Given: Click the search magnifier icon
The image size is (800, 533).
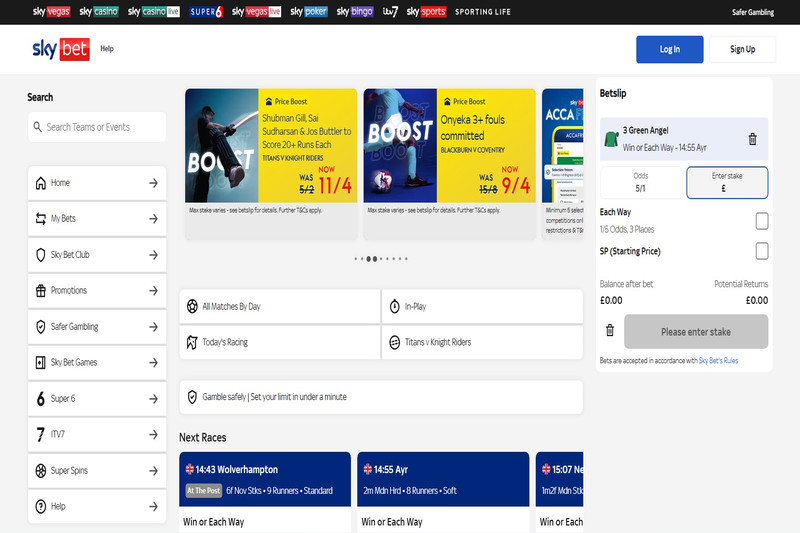Looking at the screenshot, I should click(x=38, y=126).
